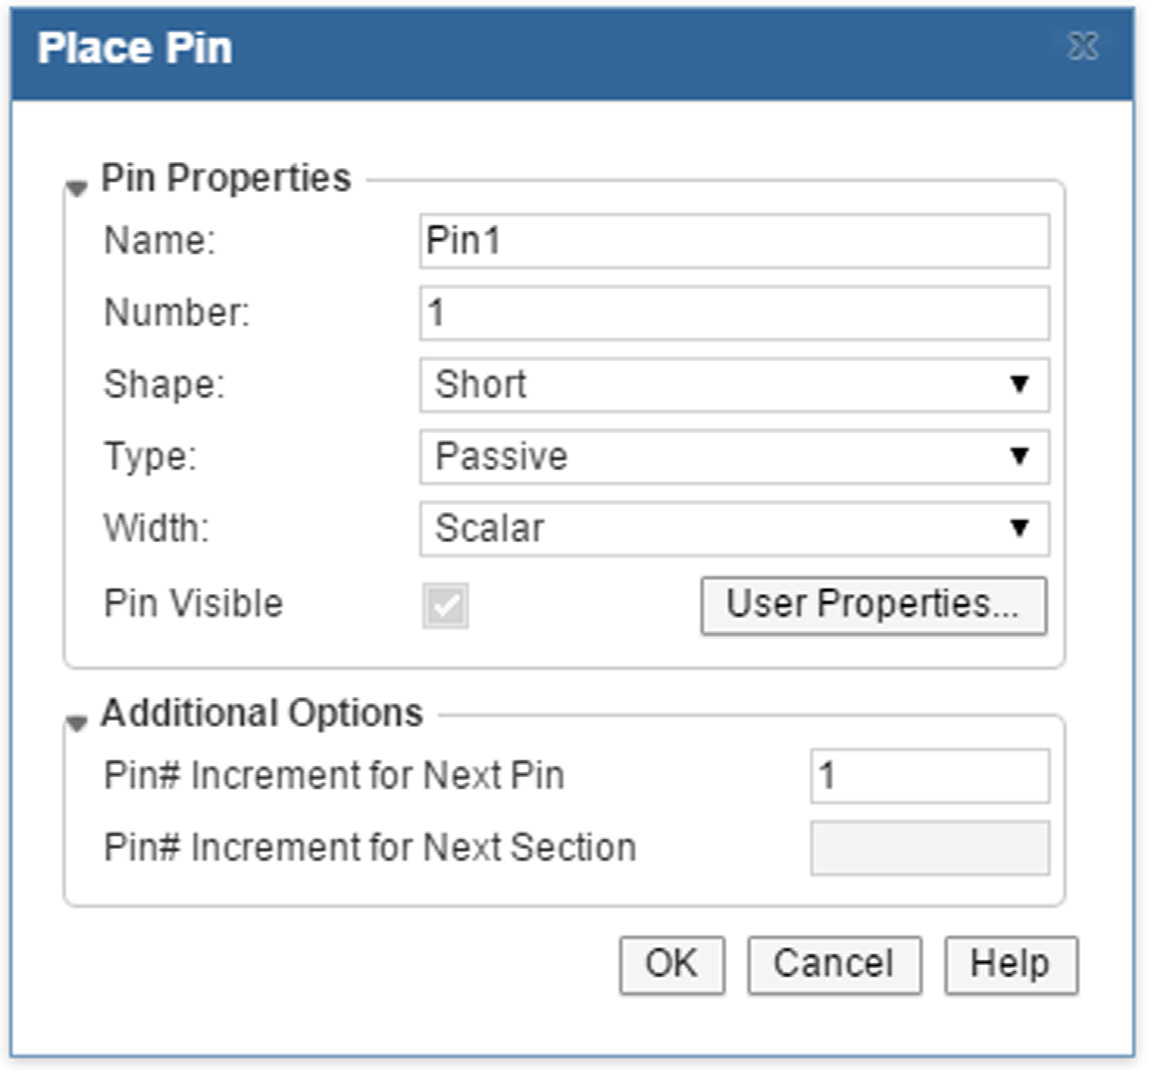The image size is (1151, 1070).
Task: Click the Shape label text
Action: [x=164, y=385]
